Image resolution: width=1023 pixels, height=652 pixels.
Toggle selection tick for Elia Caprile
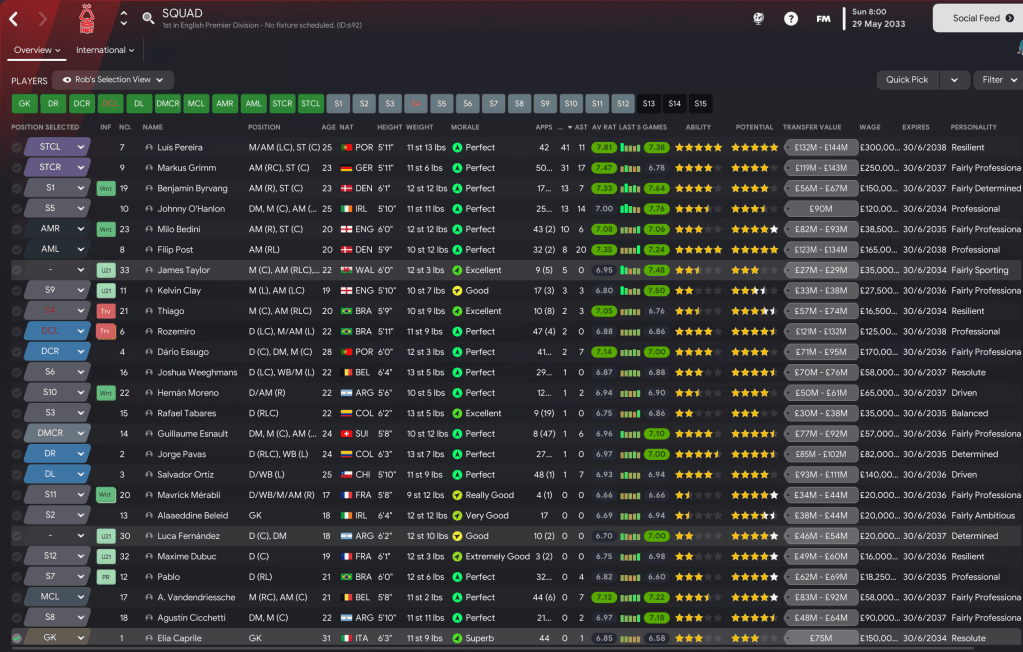16,638
